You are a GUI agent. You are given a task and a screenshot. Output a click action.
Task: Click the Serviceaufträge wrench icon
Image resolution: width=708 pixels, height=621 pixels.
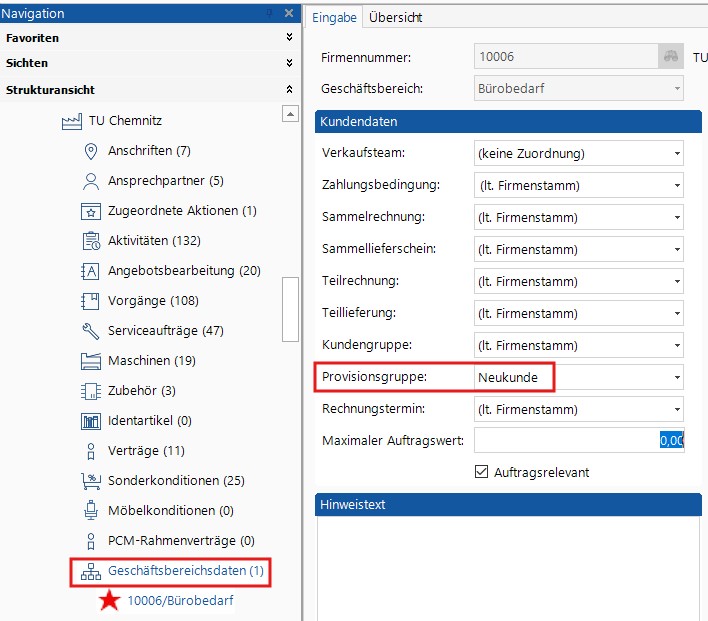[x=91, y=331]
